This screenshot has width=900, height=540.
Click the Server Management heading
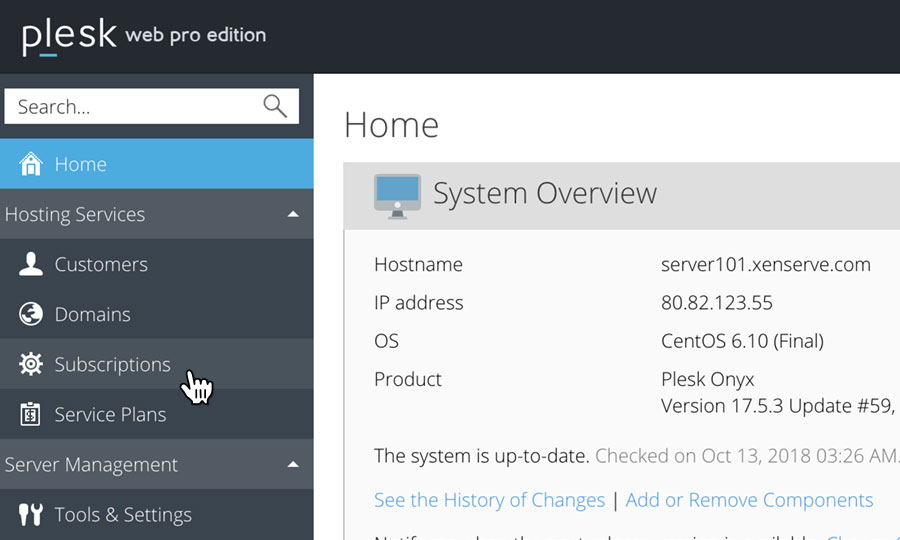click(x=91, y=464)
